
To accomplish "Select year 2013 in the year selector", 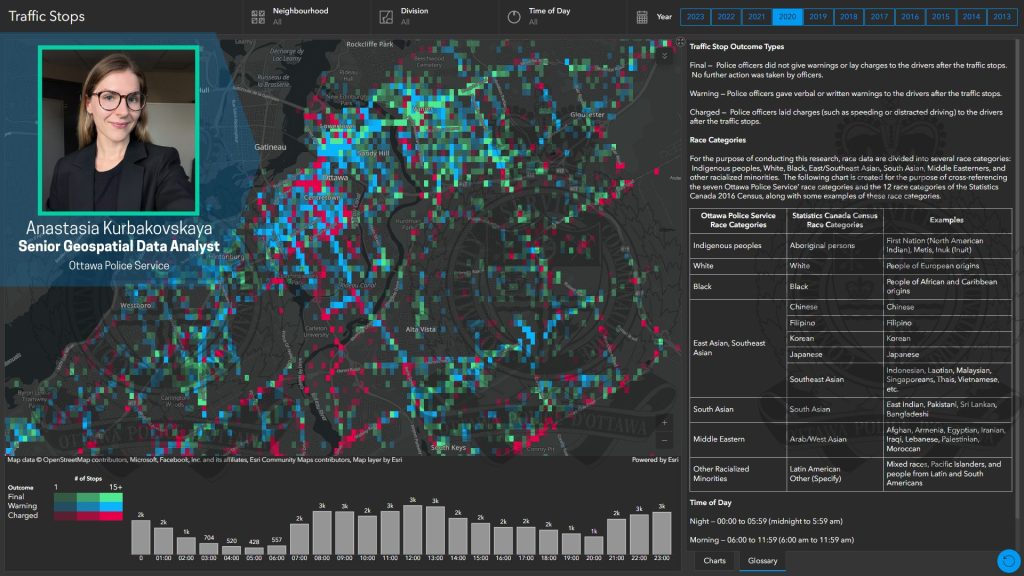I will (x=1000, y=17).
